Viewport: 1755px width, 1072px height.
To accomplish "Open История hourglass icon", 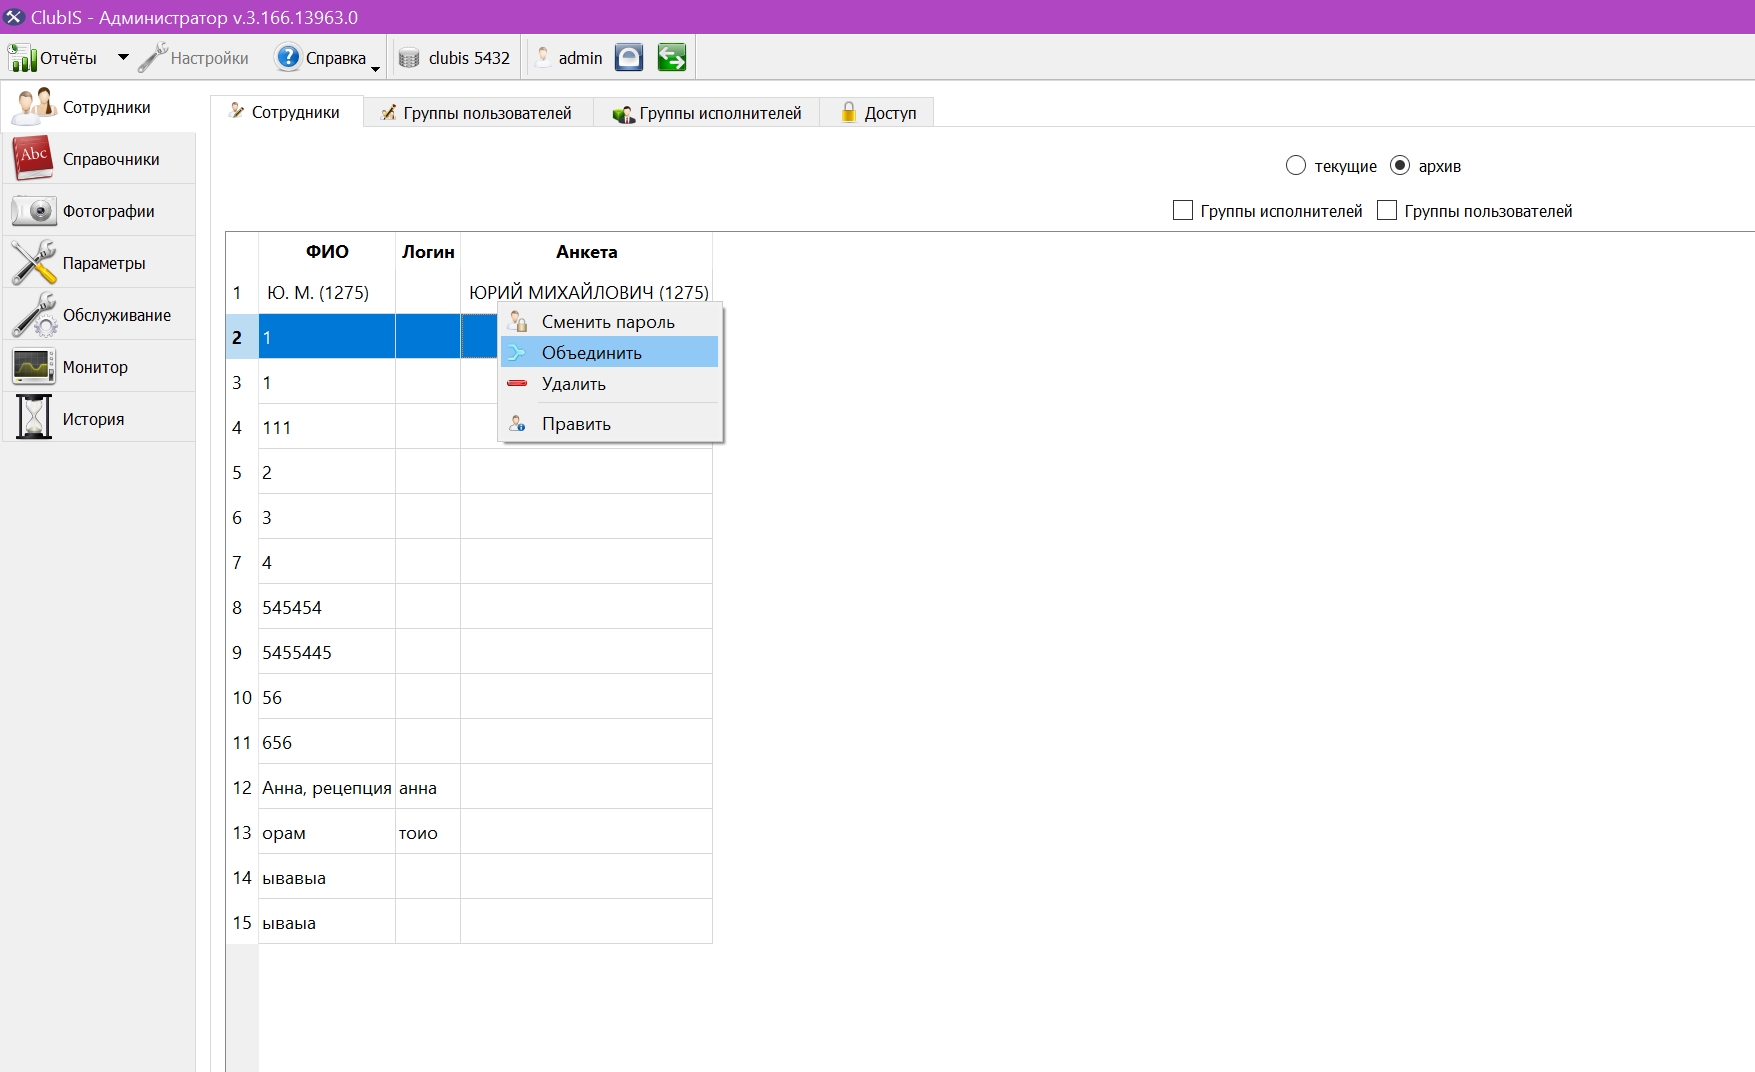I will [x=33, y=418].
